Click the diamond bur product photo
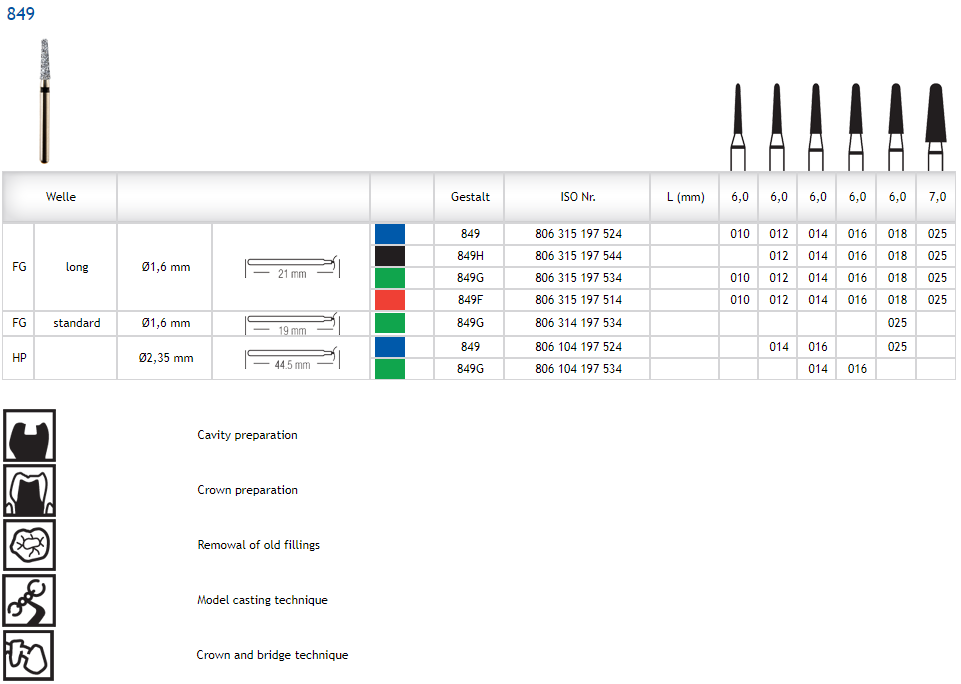961x684 pixels. click(x=45, y=100)
